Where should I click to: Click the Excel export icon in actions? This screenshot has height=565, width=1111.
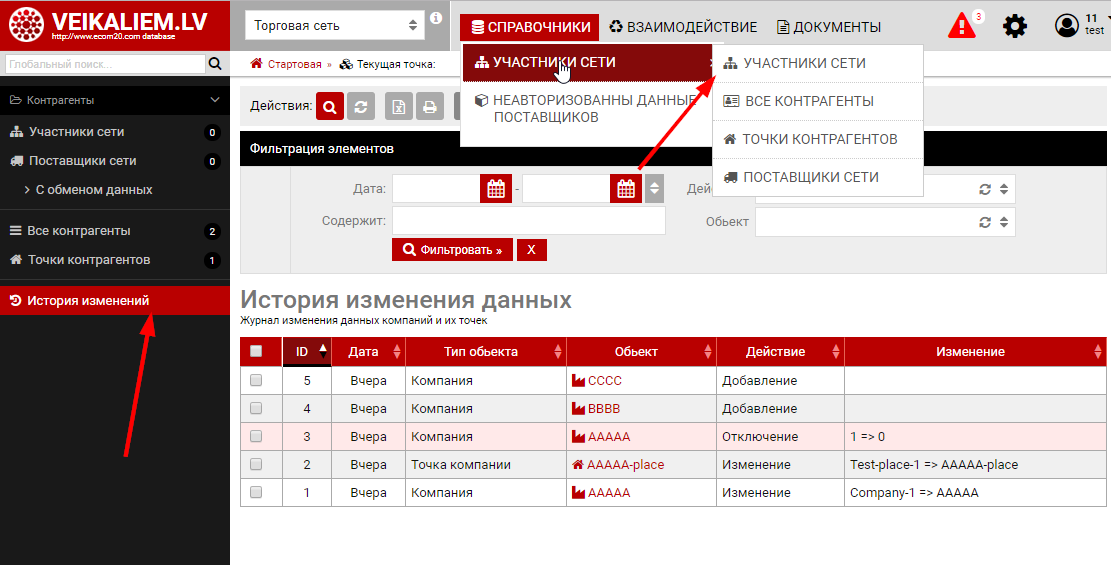pyautogui.click(x=400, y=106)
